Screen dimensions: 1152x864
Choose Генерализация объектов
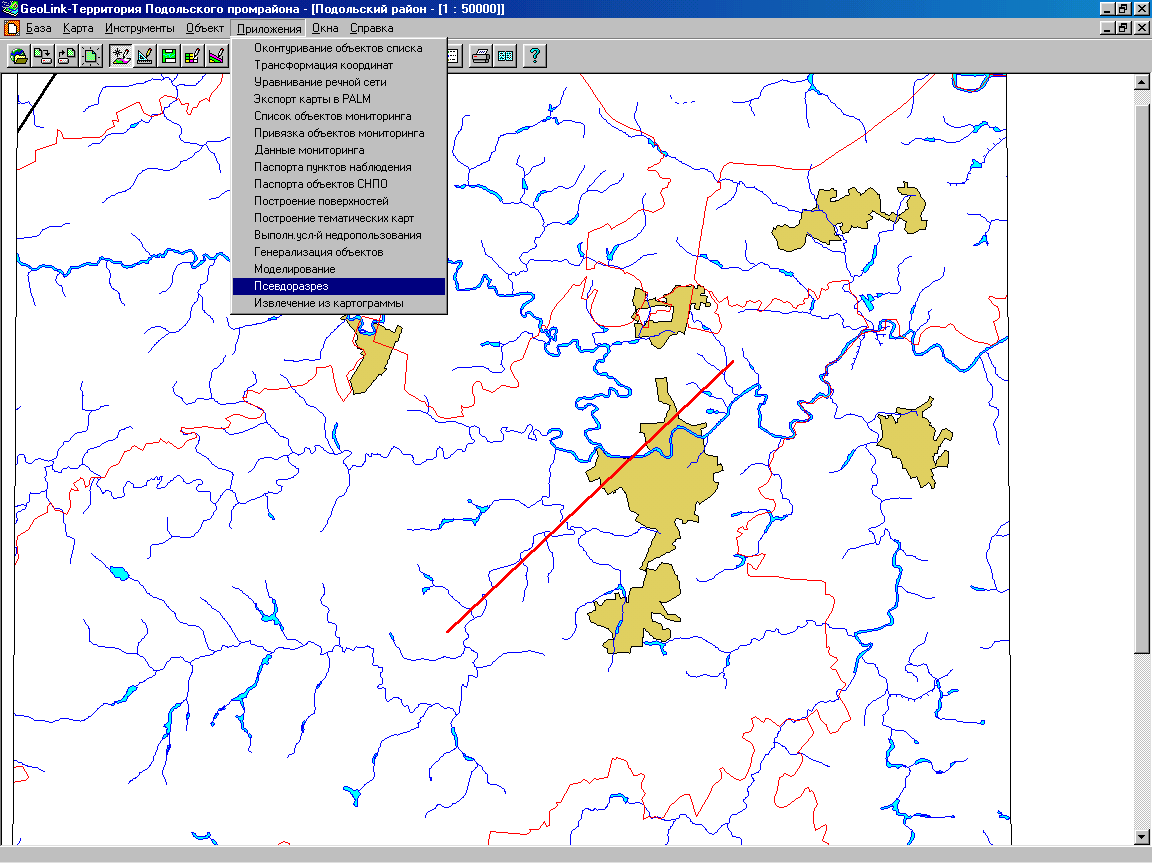(339, 252)
